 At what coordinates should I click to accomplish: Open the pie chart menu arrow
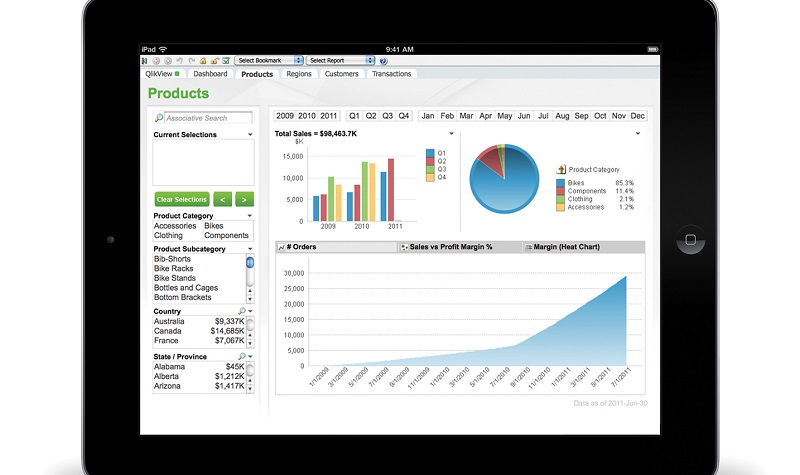coord(638,134)
